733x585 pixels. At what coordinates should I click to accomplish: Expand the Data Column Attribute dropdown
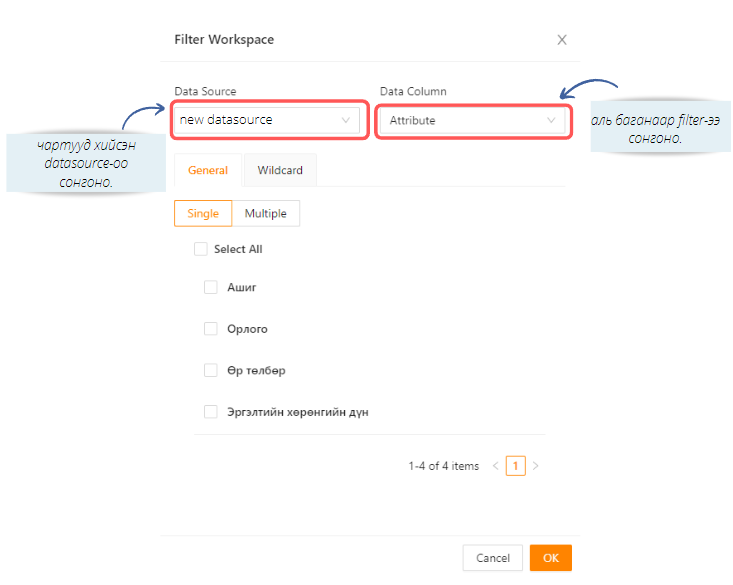470,121
